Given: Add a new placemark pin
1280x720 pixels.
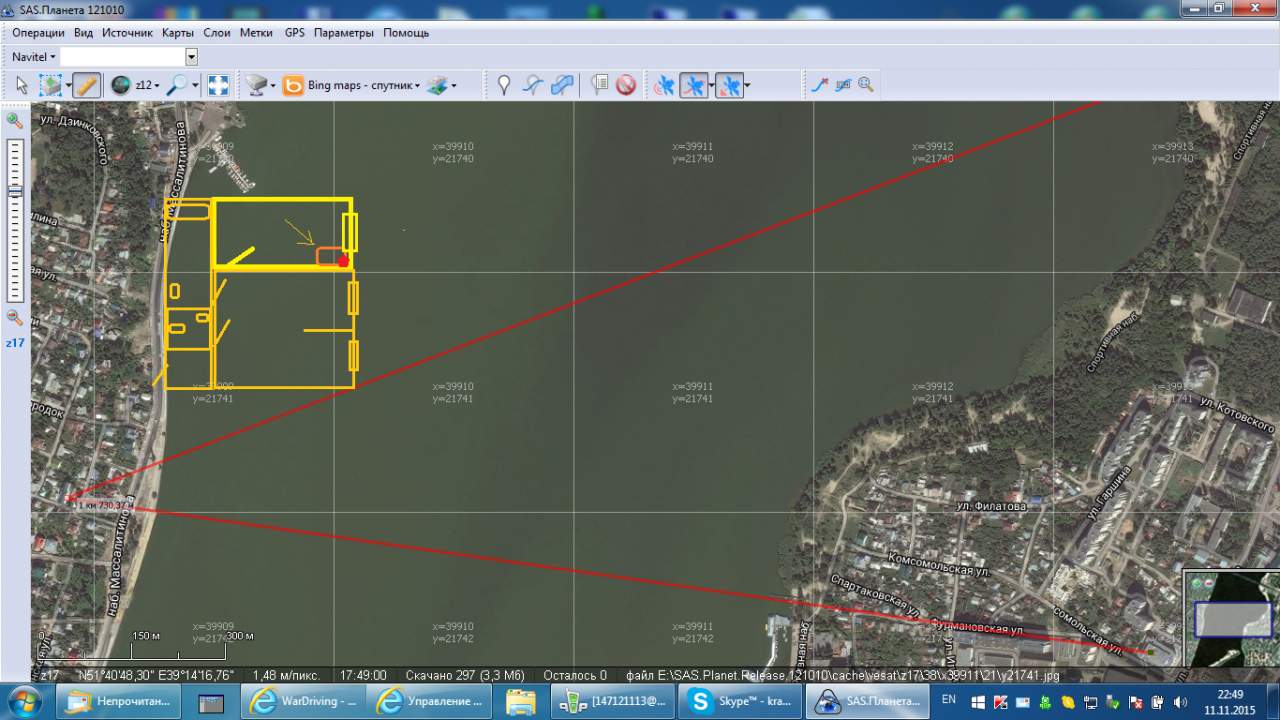Looking at the screenshot, I should click(504, 85).
